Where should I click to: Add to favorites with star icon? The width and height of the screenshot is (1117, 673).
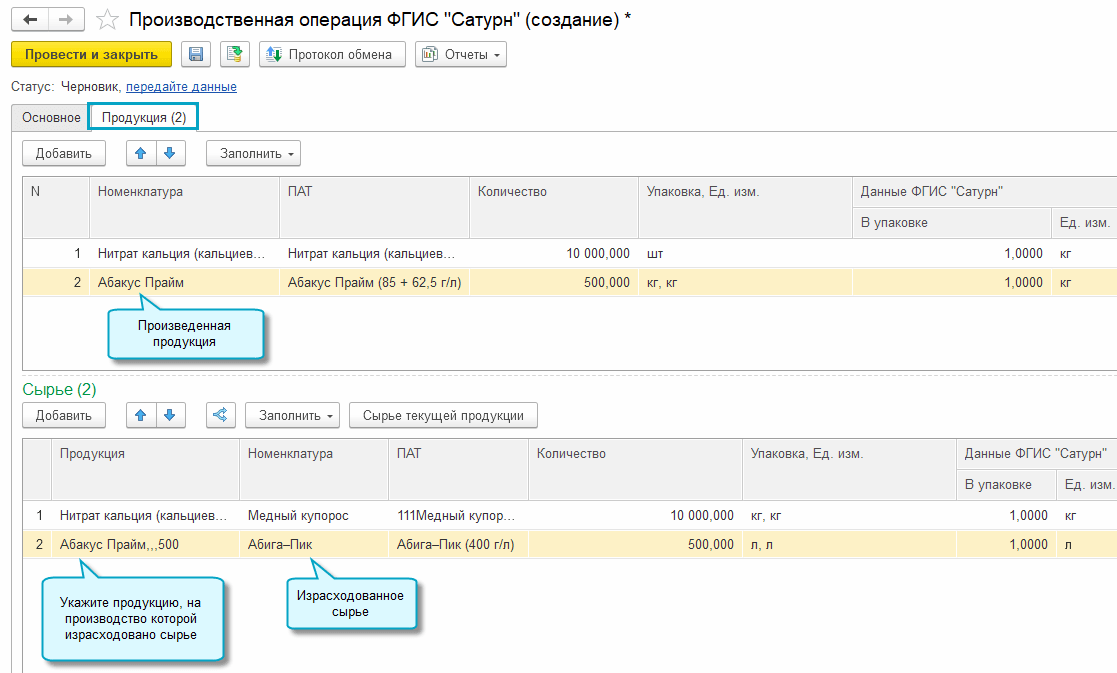107,19
